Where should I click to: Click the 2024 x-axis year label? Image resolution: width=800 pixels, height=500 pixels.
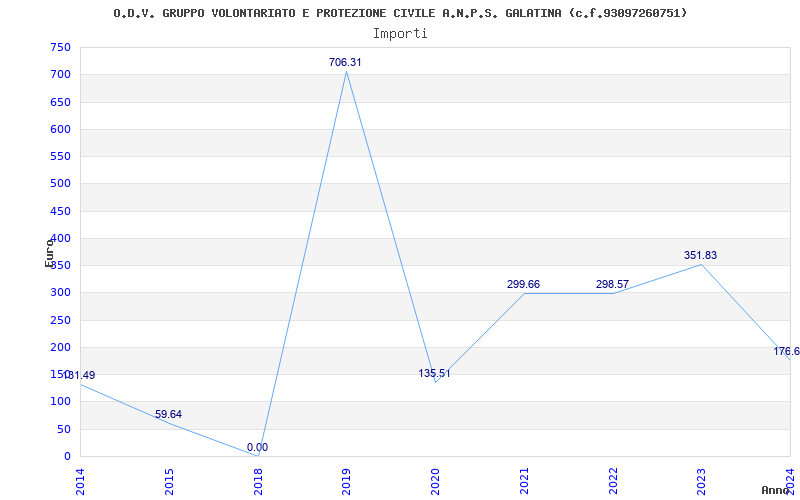coord(790,482)
